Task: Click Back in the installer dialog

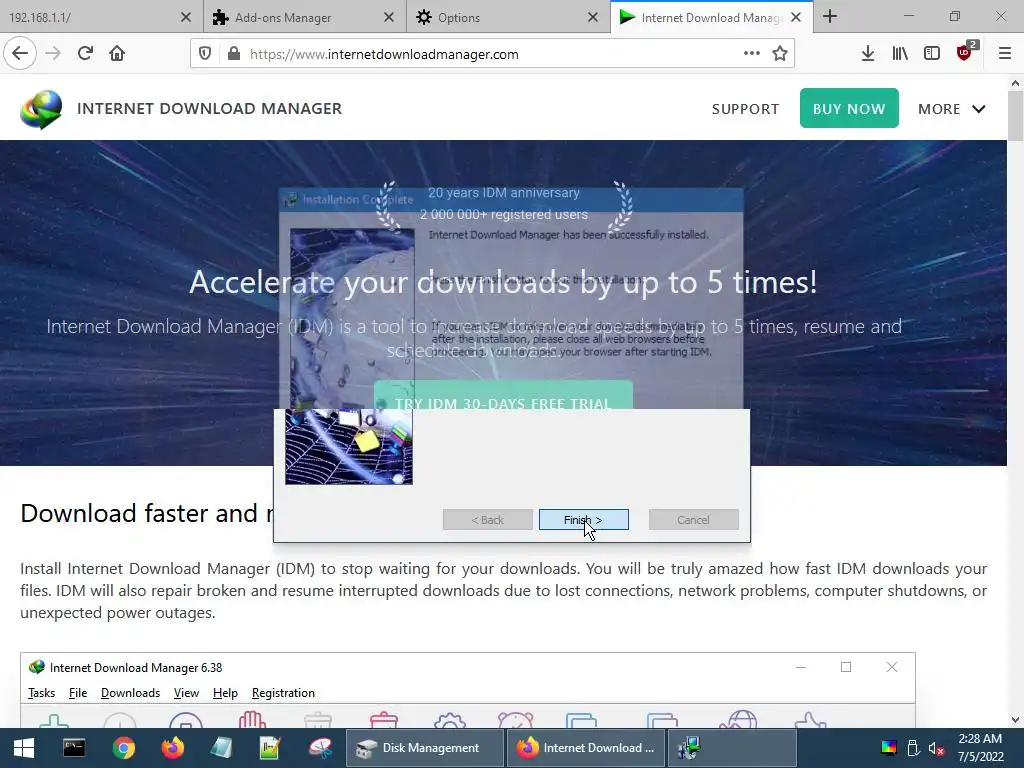Action: [488, 520]
